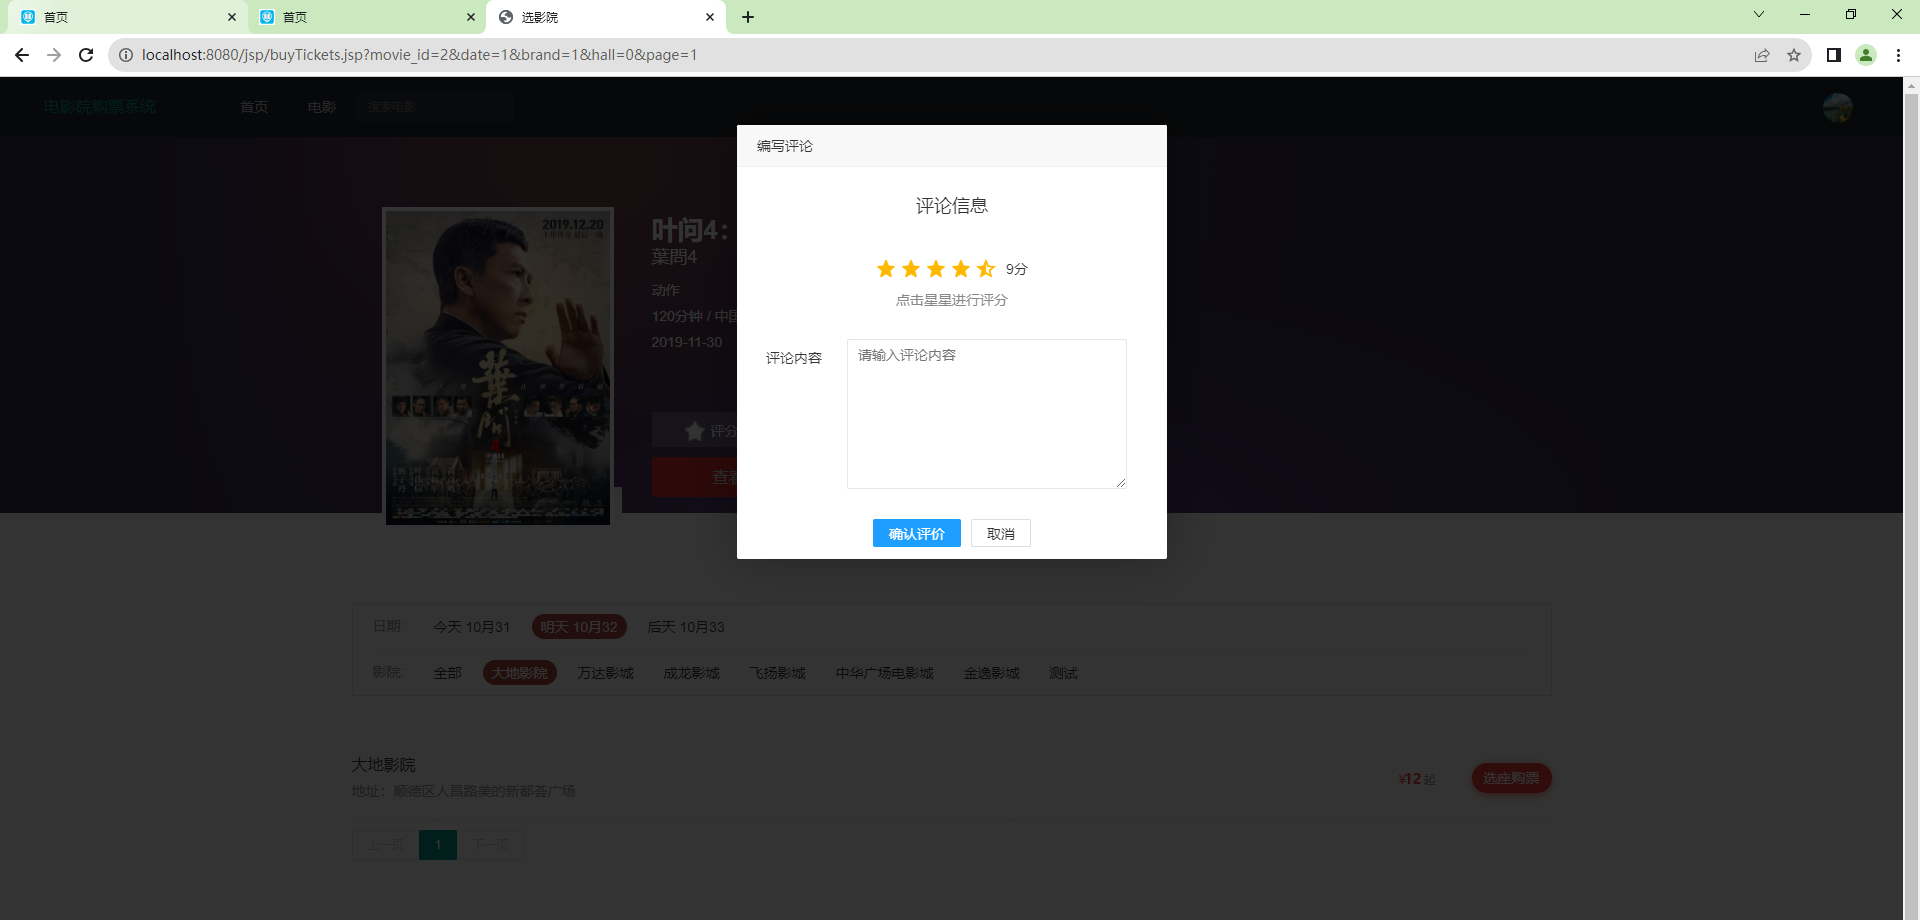Select the 万达影城 cinema filter
1920x920 pixels.
606,673
